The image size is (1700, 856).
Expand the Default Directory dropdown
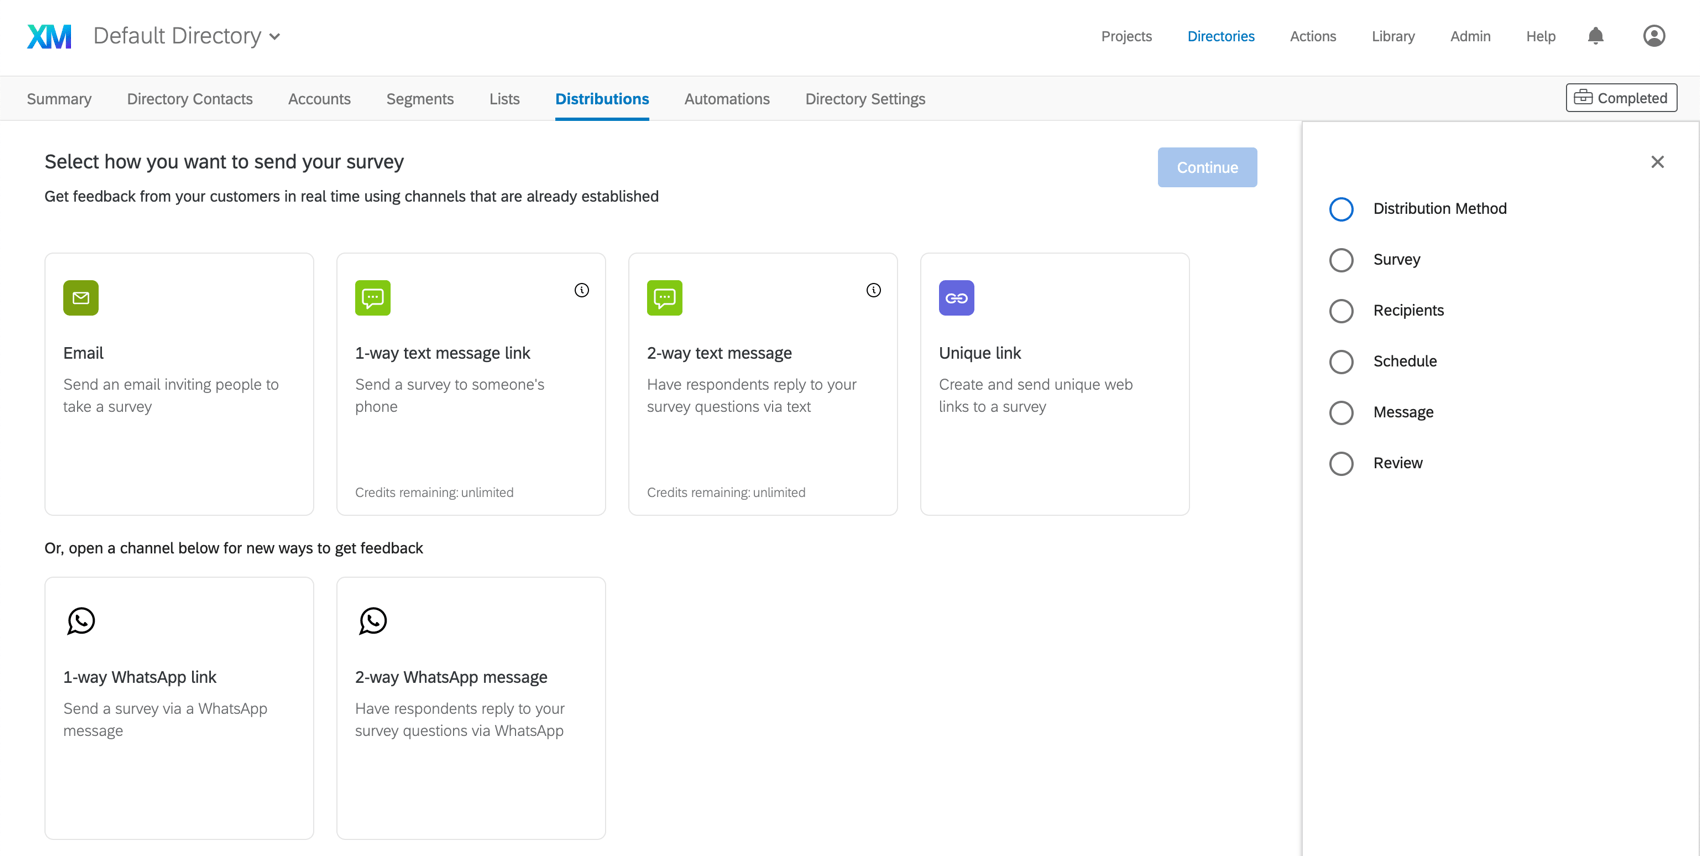tap(187, 36)
